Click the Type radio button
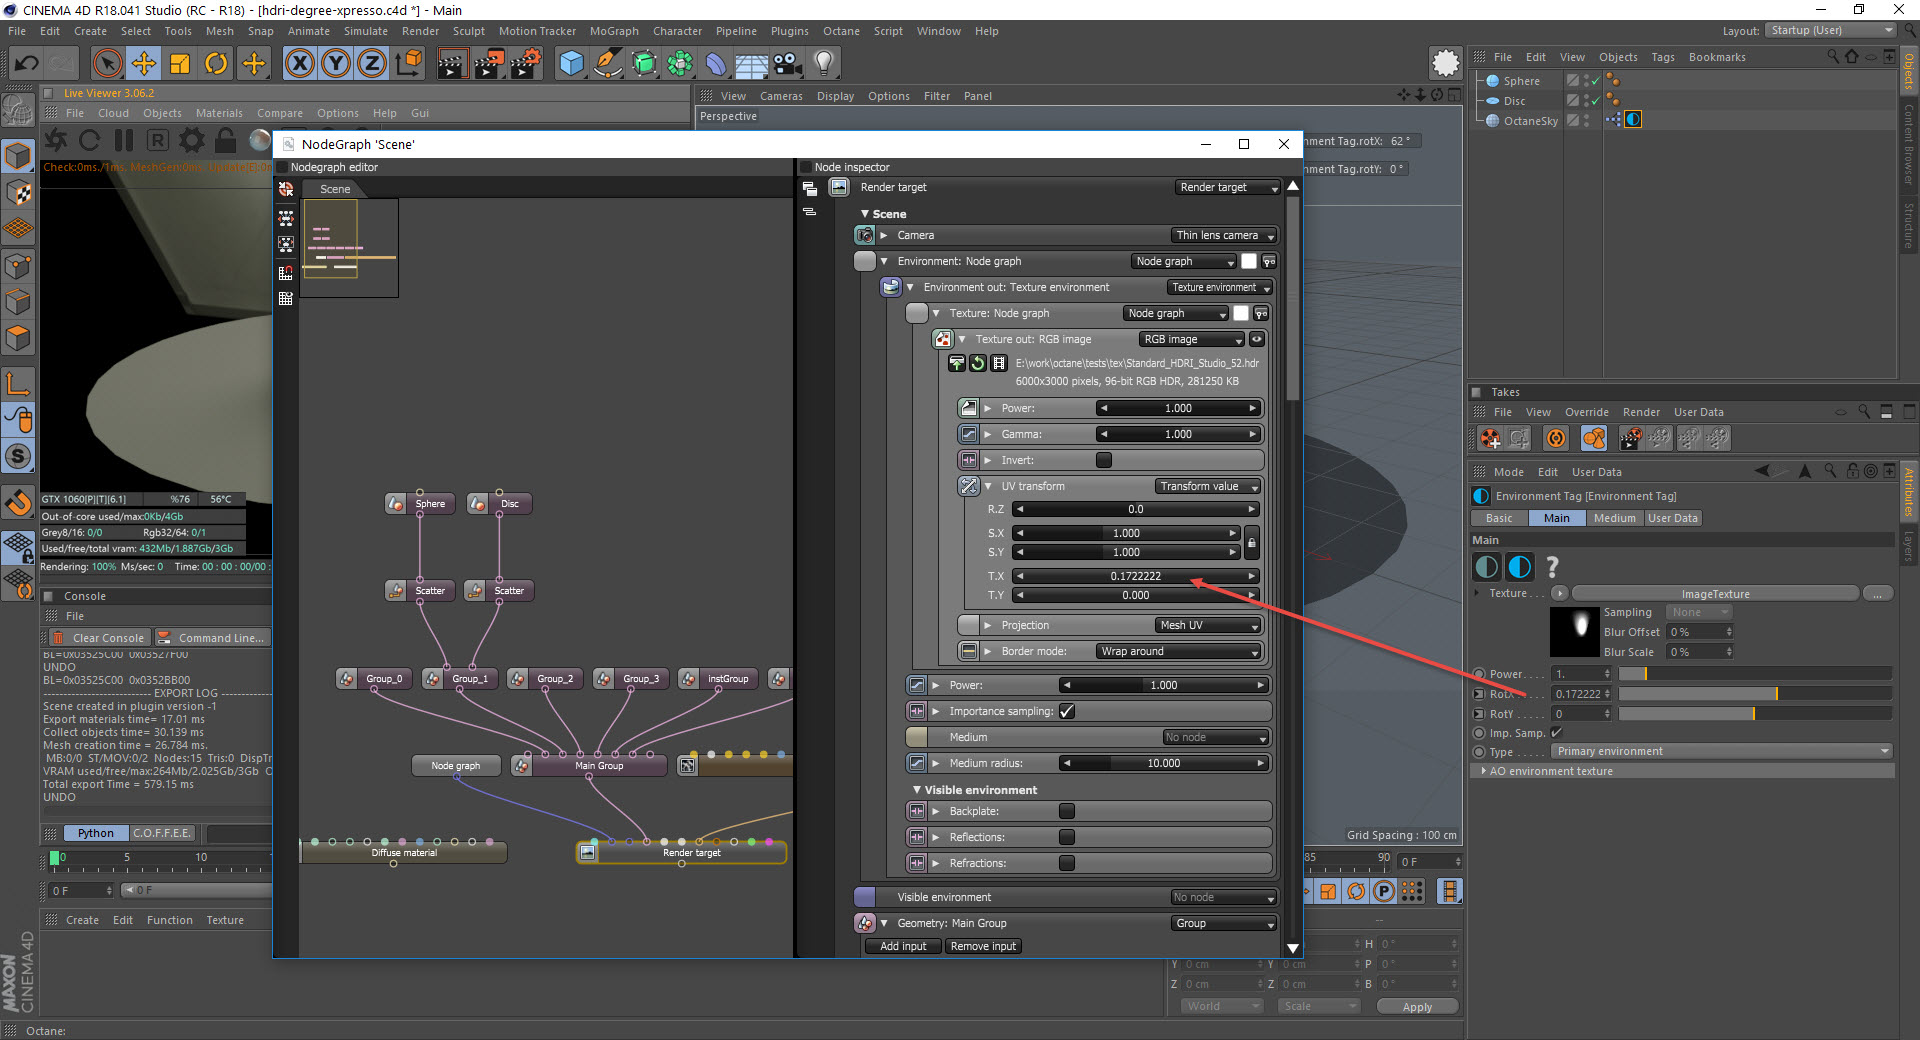Viewport: 1920px width, 1040px height. (x=1479, y=752)
